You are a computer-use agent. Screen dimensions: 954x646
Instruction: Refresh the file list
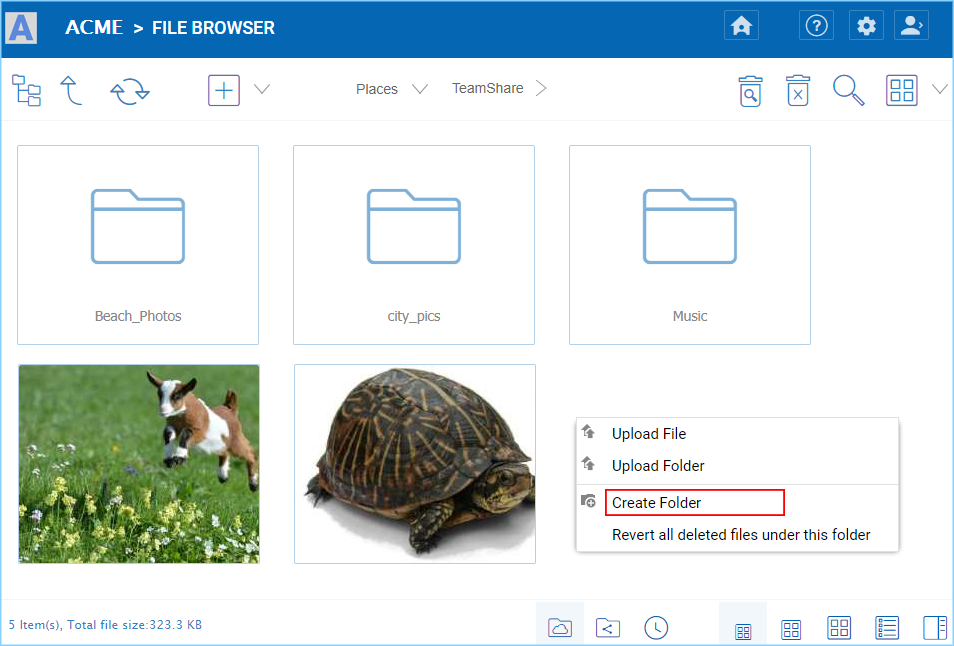pos(130,91)
